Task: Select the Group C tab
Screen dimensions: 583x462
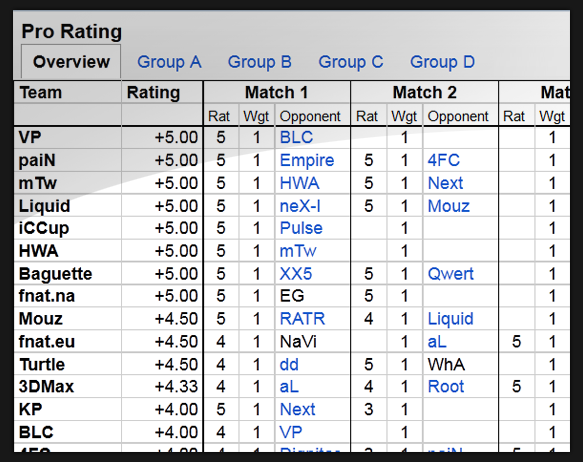Action: pyautogui.click(x=351, y=62)
